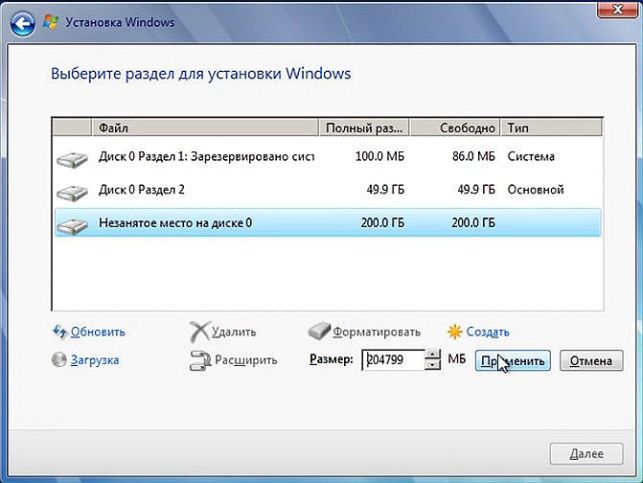Click drive icon of Незанятое место row
This screenshot has width=643, height=483.
[x=72, y=226]
